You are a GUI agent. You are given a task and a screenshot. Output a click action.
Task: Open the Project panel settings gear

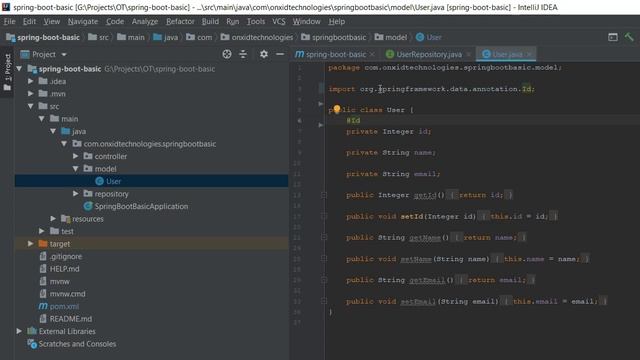click(264, 54)
